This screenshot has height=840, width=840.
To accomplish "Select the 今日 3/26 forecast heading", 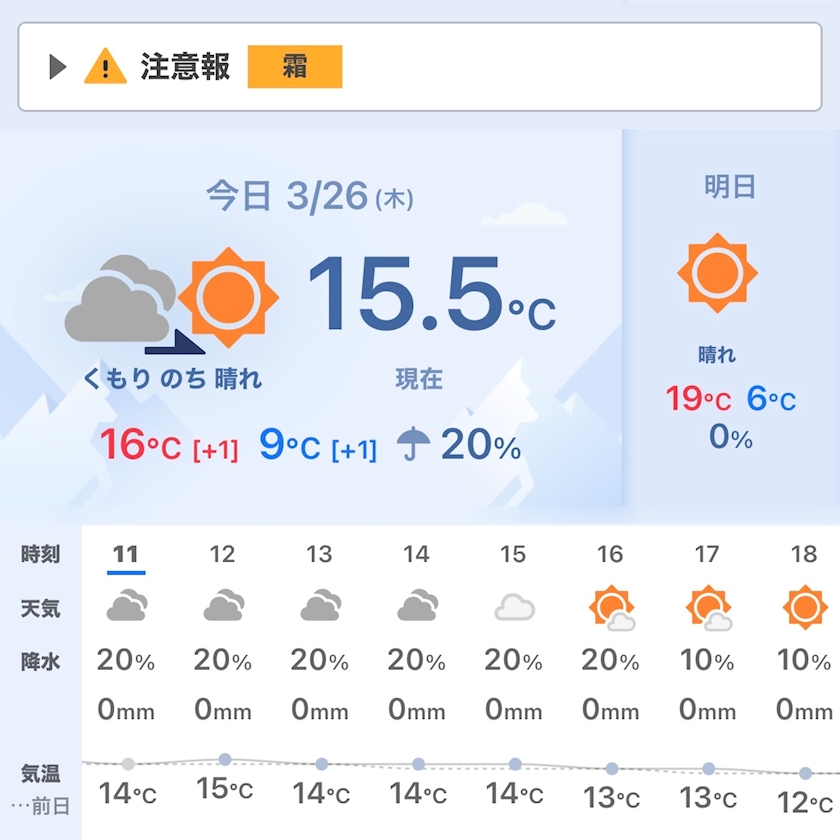I will point(310,196).
